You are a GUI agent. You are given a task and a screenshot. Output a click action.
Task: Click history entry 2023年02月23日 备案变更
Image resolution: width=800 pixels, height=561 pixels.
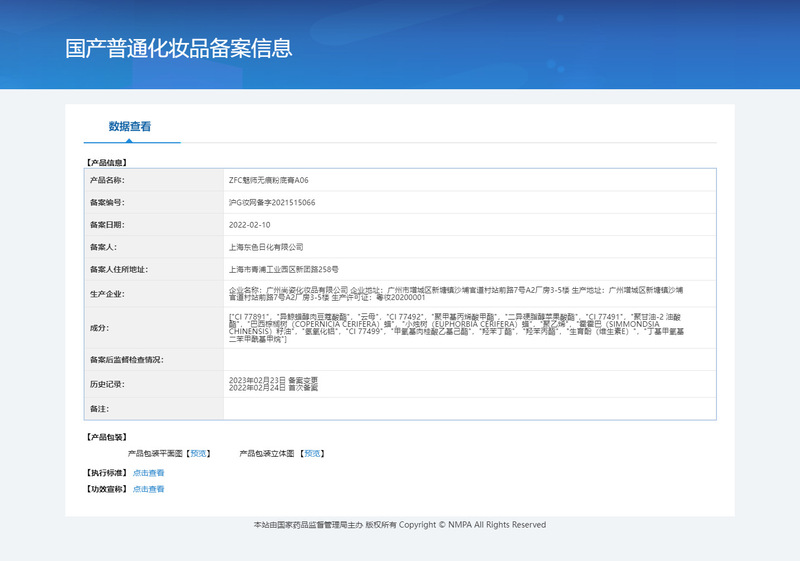click(273, 380)
